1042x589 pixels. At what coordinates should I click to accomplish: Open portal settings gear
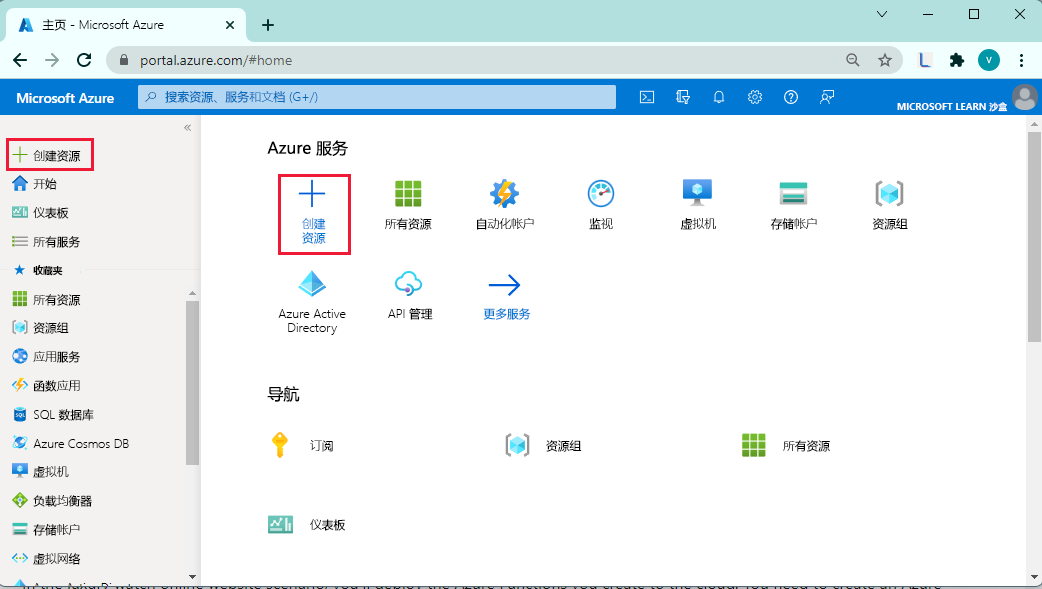point(754,97)
